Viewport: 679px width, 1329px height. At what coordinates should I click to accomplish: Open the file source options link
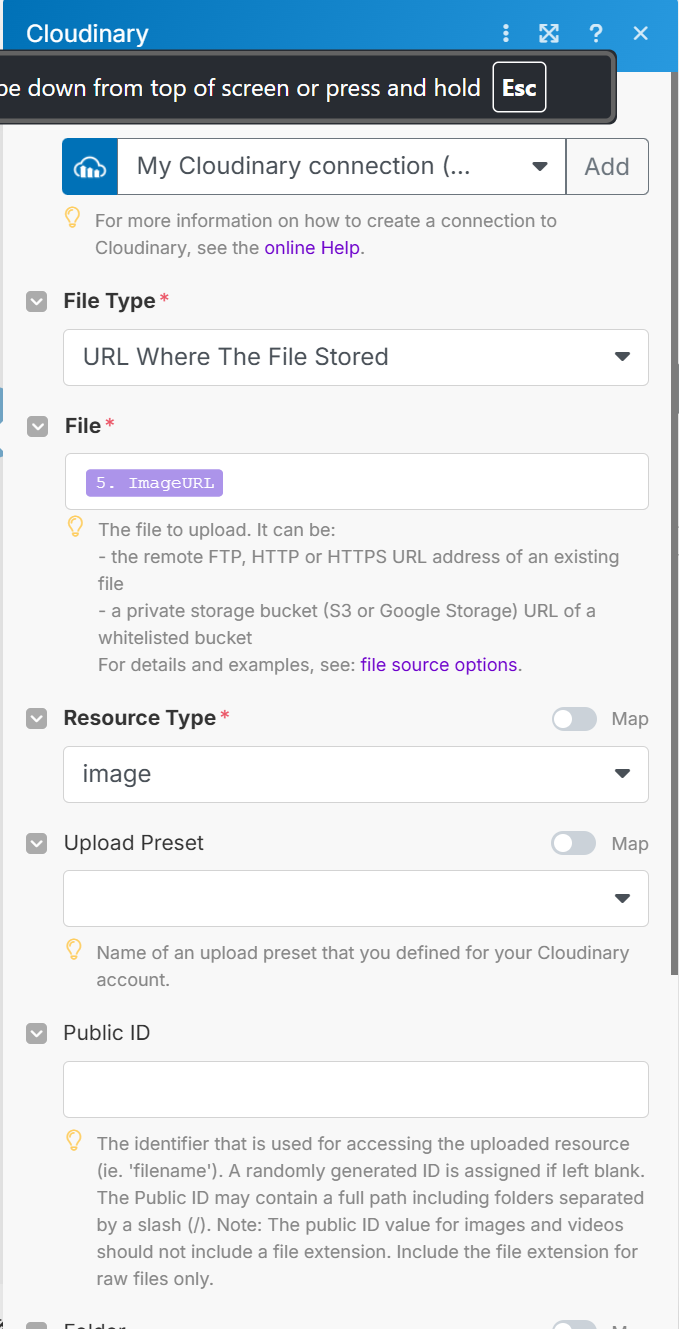(439, 664)
